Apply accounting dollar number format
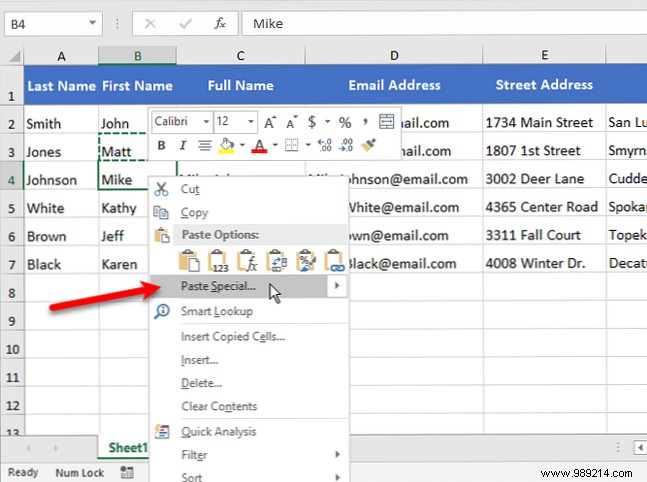The width and height of the screenshot is (647, 482). (312, 122)
